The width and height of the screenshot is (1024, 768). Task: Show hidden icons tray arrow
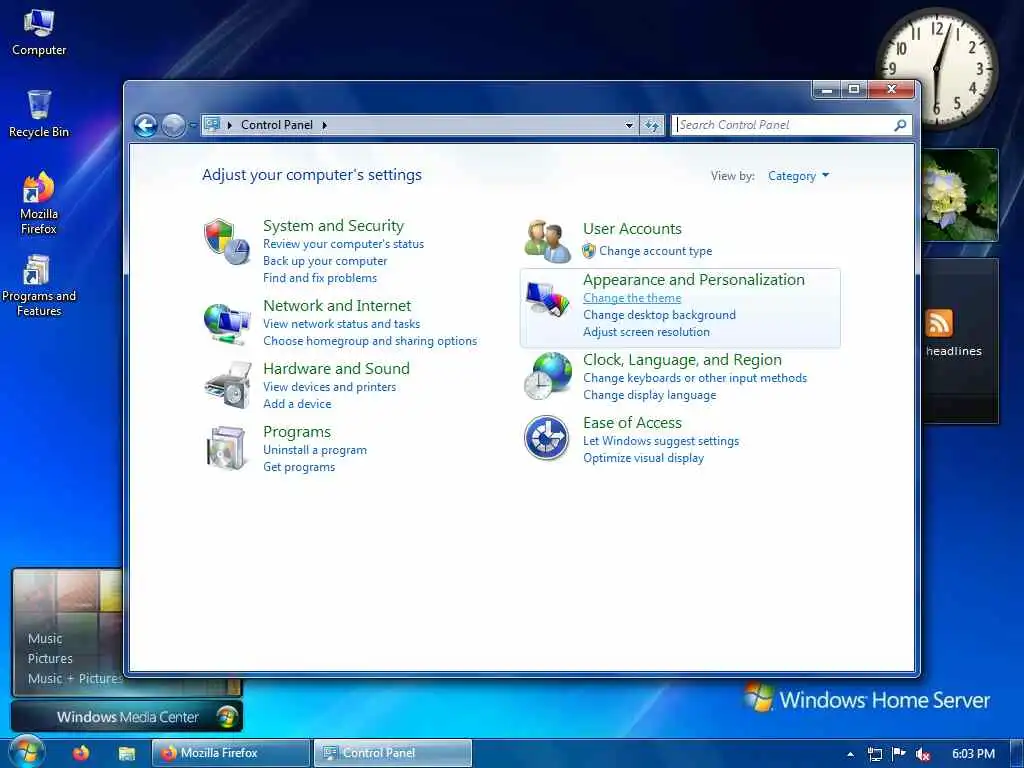tap(850, 754)
